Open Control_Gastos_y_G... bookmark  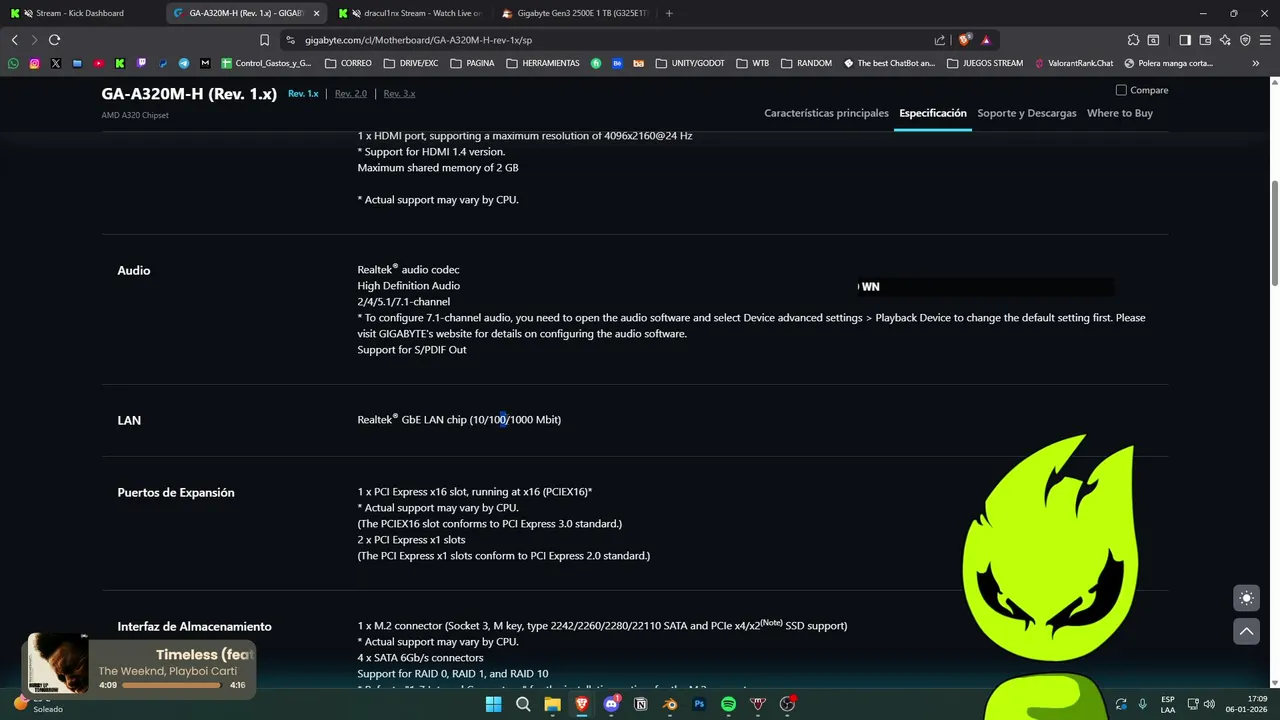pos(266,63)
